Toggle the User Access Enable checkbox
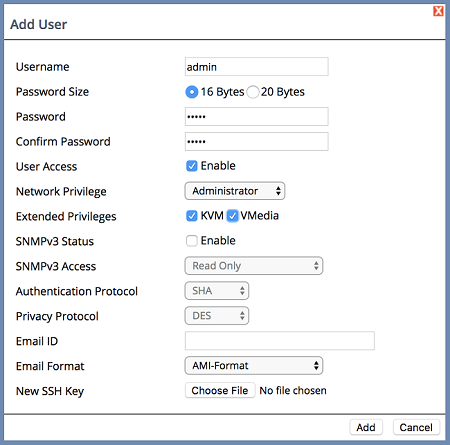The width and height of the screenshot is (450, 445). point(192,166)
